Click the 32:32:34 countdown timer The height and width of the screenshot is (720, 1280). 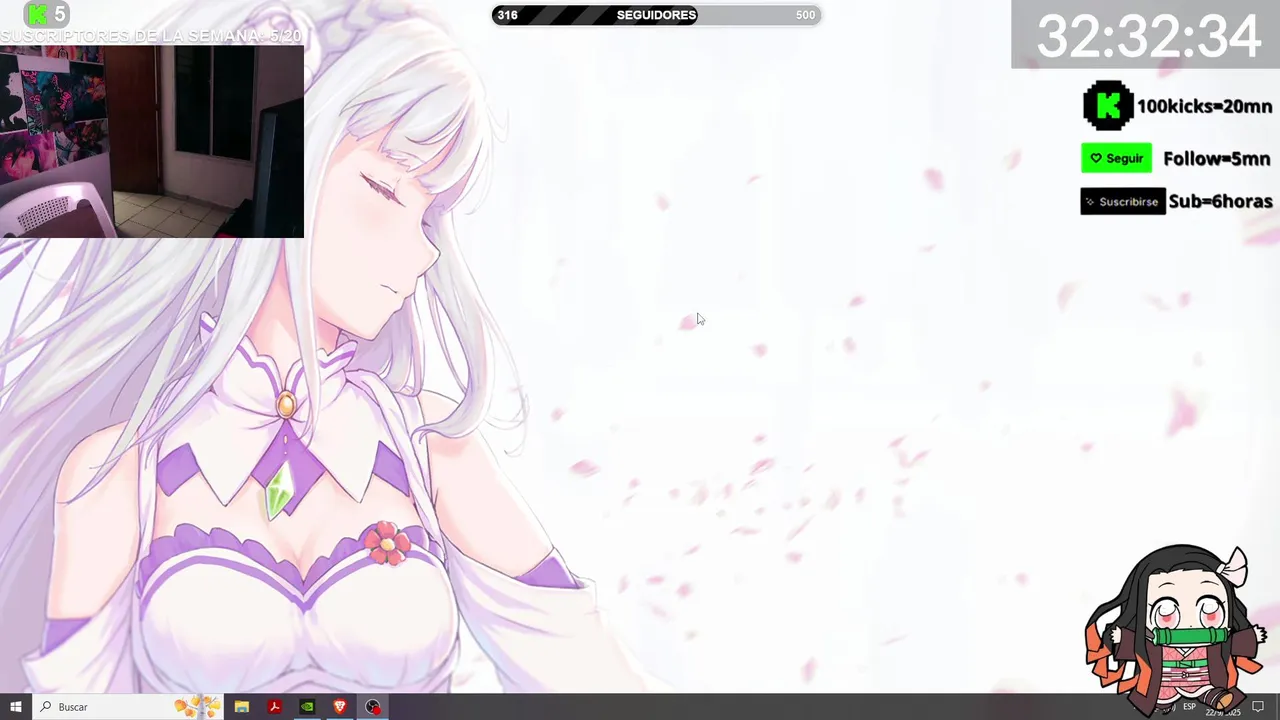pos(1148,36)
